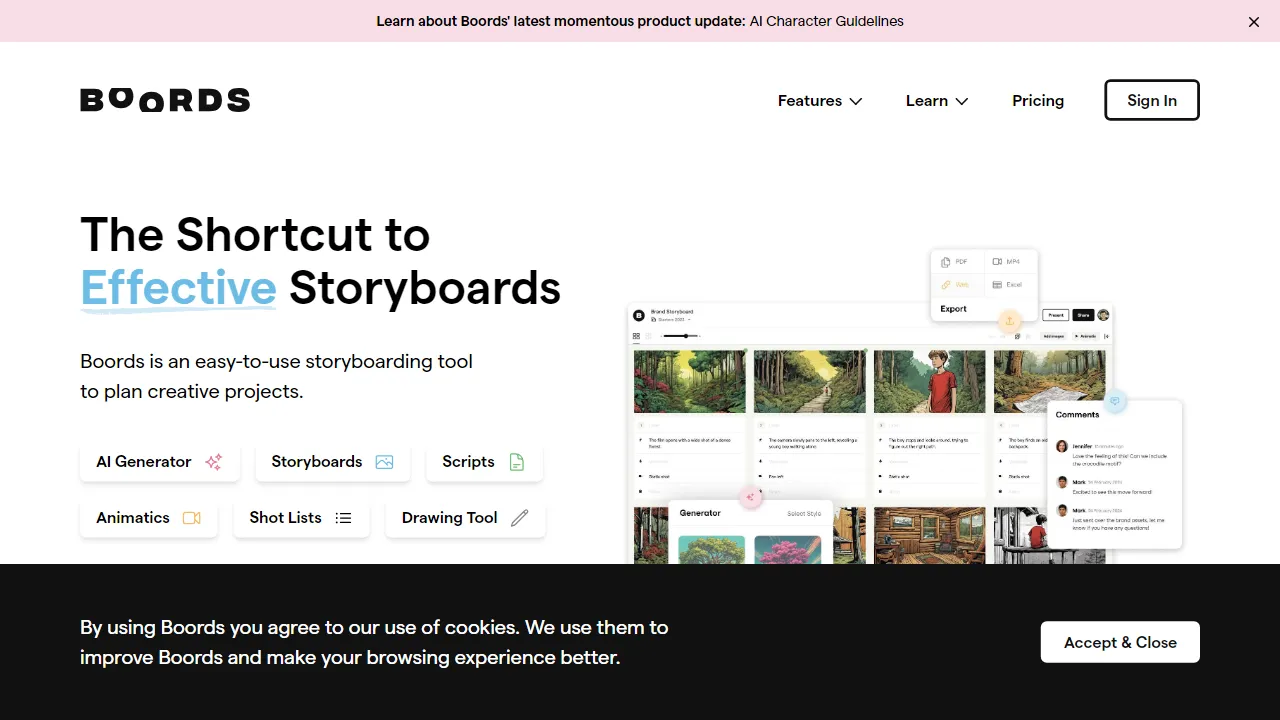This screenshot has height=720, width=1280.
Task: Adjust the frame size slider in the preview
Action: click(x=683, y=336)
